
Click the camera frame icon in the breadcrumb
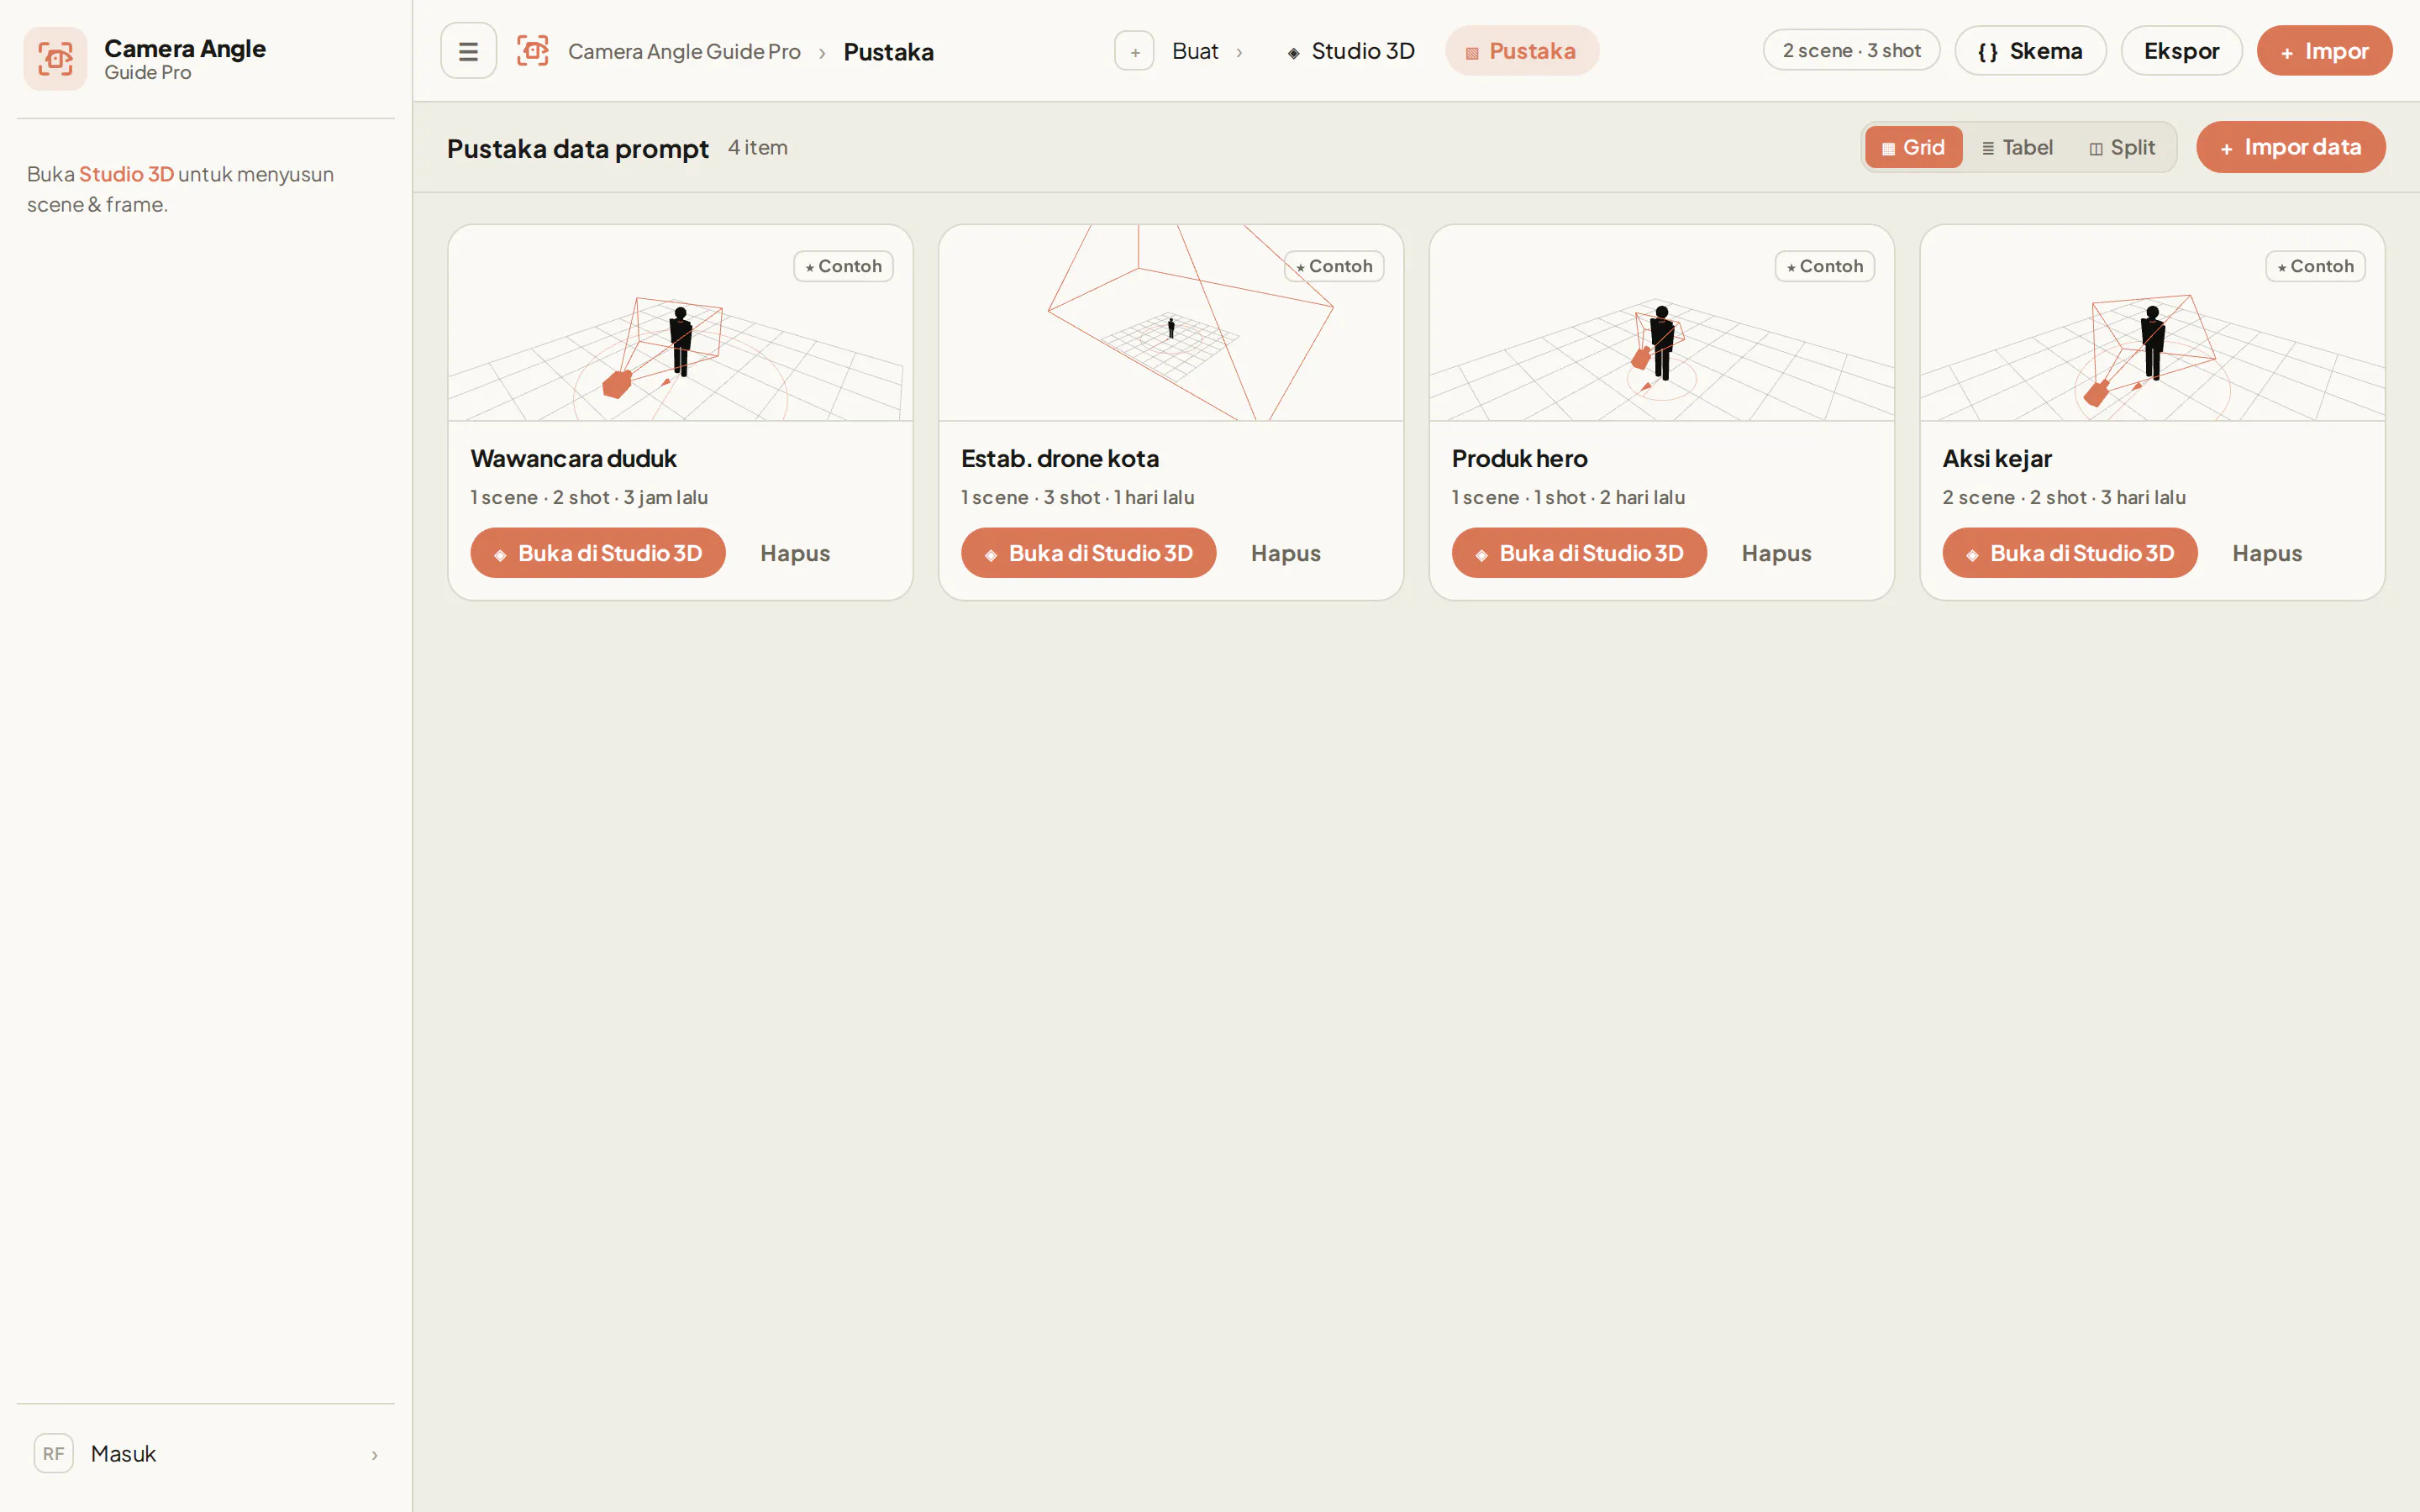click(x=532, y=51)
